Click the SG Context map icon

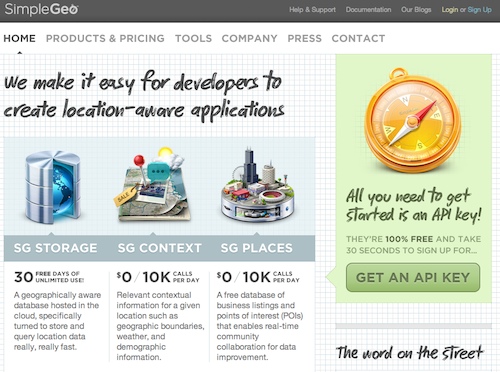(x=152, y=184)
